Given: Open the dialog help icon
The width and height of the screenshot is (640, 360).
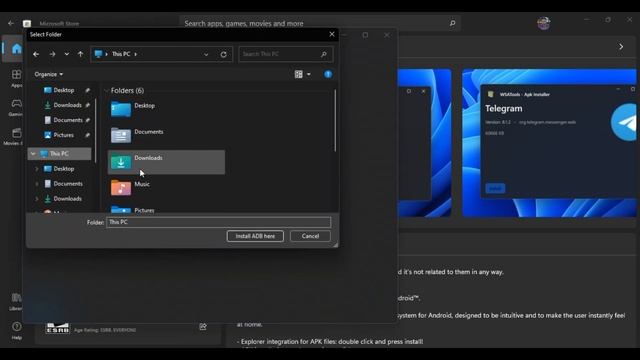Looking at the screenshot, I should pos(328,74).
